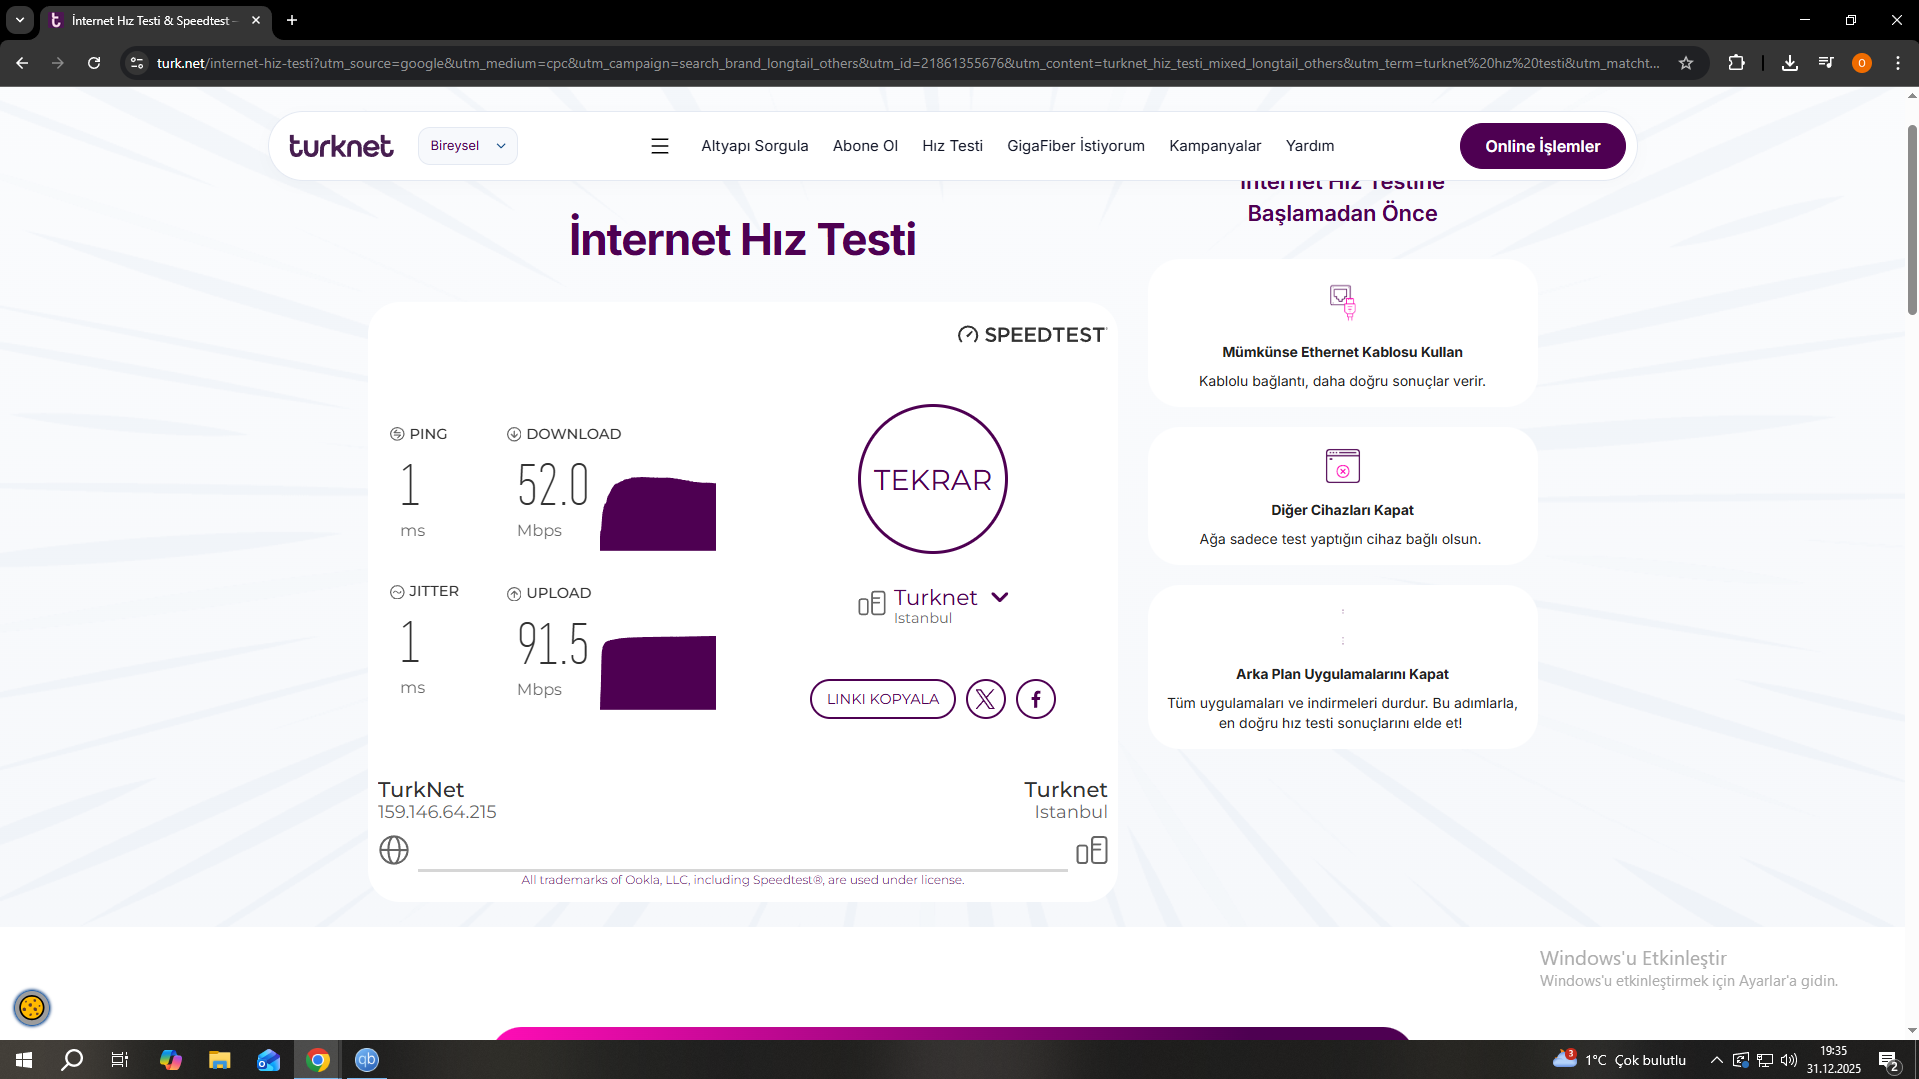Click the browser address bar URL

coord(908,63)
